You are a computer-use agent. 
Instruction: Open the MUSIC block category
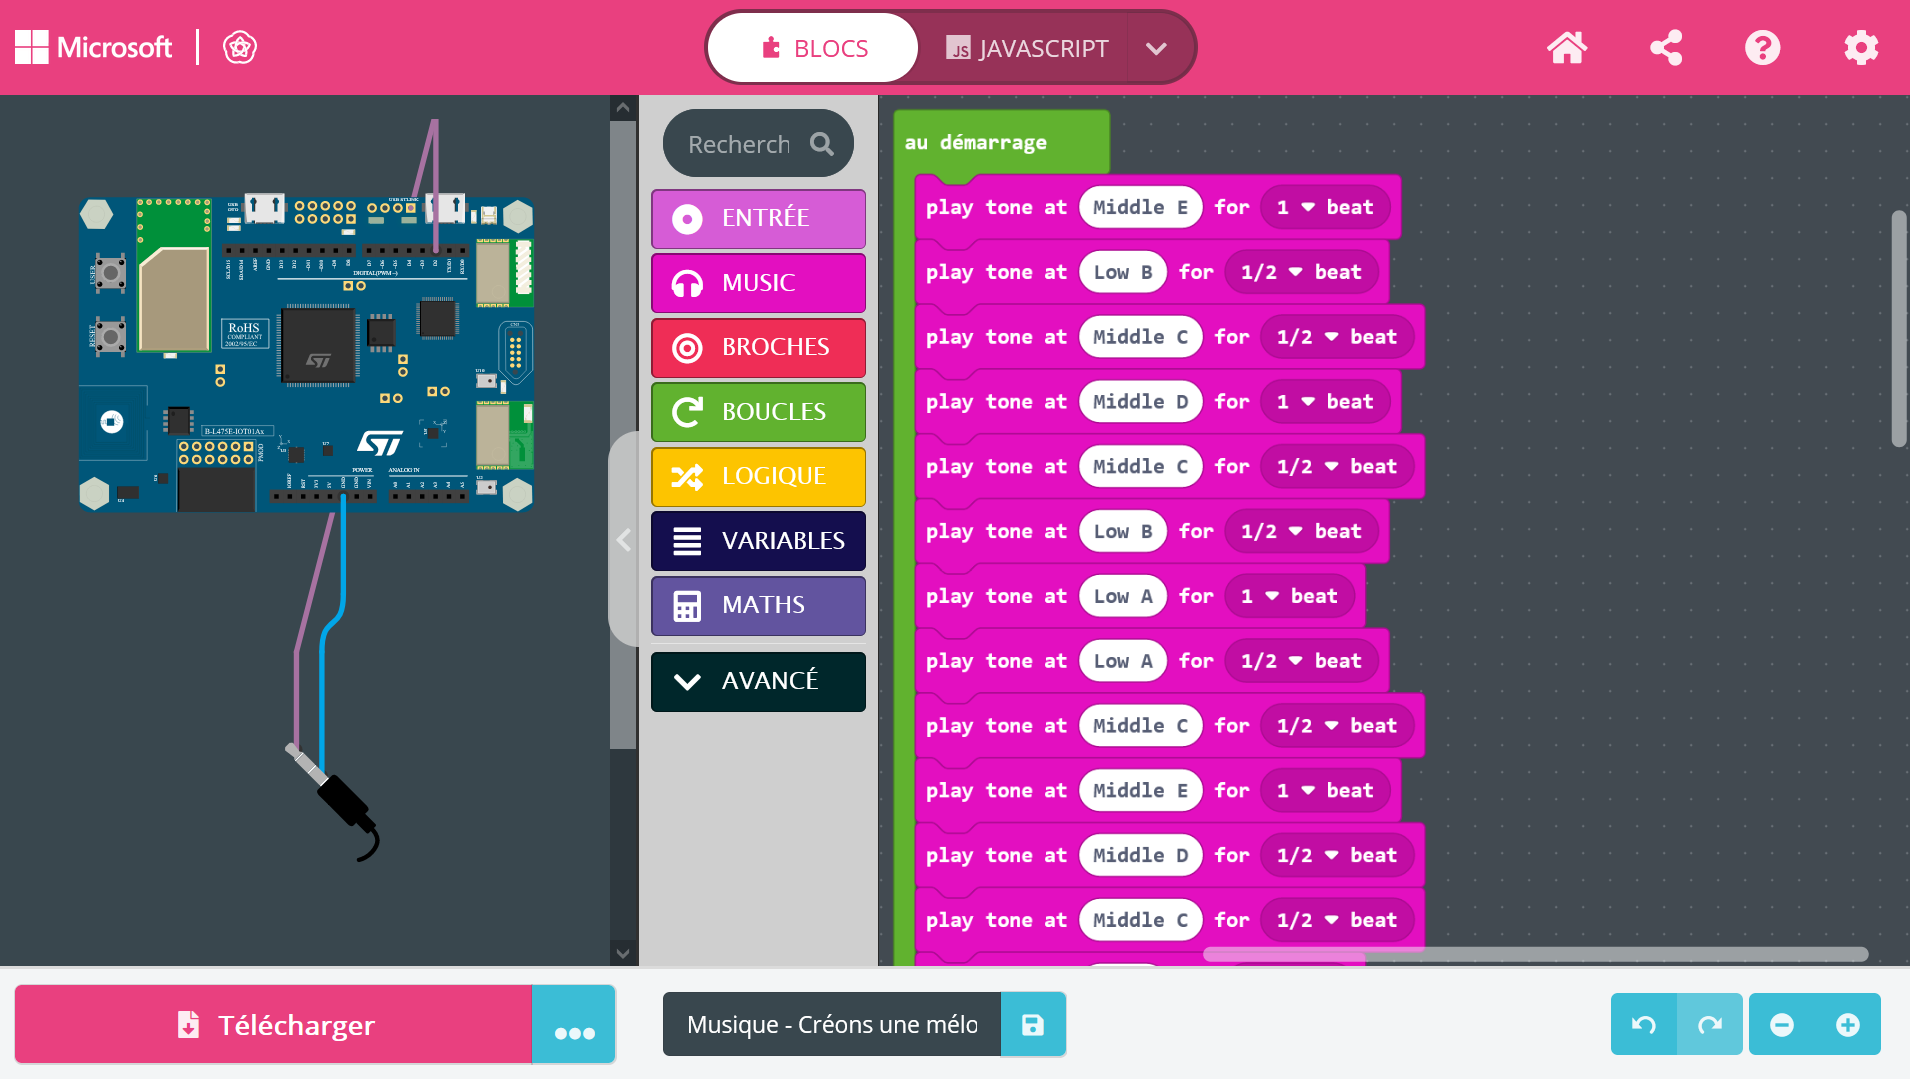[x=757, y=283]
